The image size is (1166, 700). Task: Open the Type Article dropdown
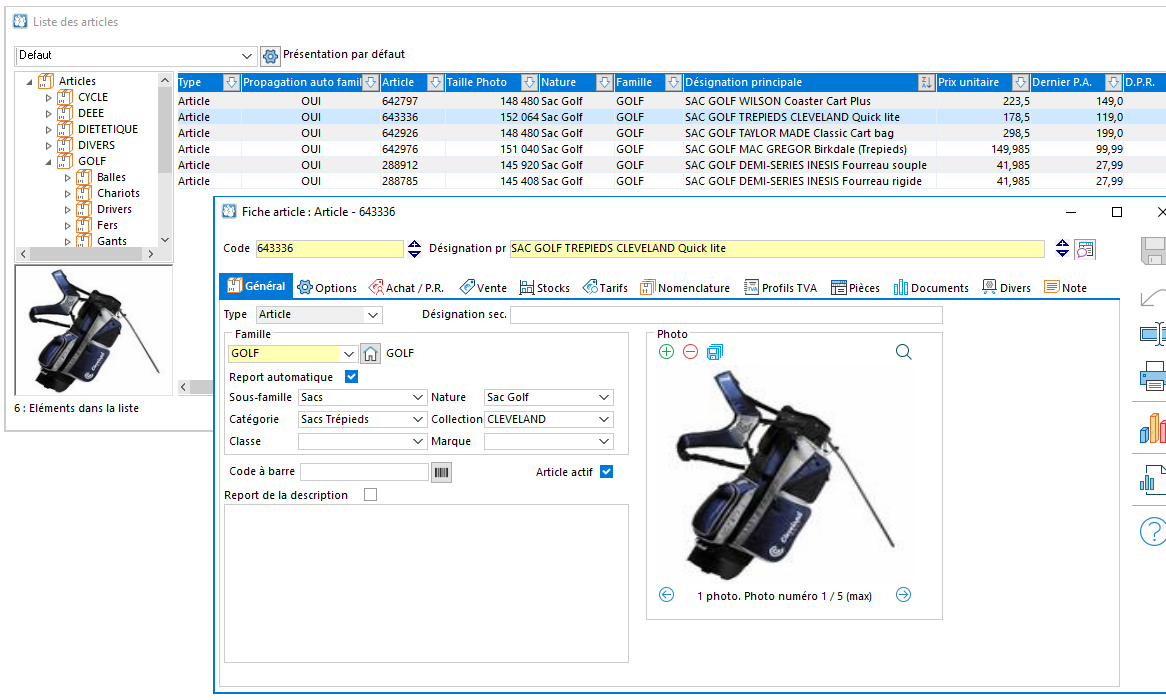click(x=373, y=315)
